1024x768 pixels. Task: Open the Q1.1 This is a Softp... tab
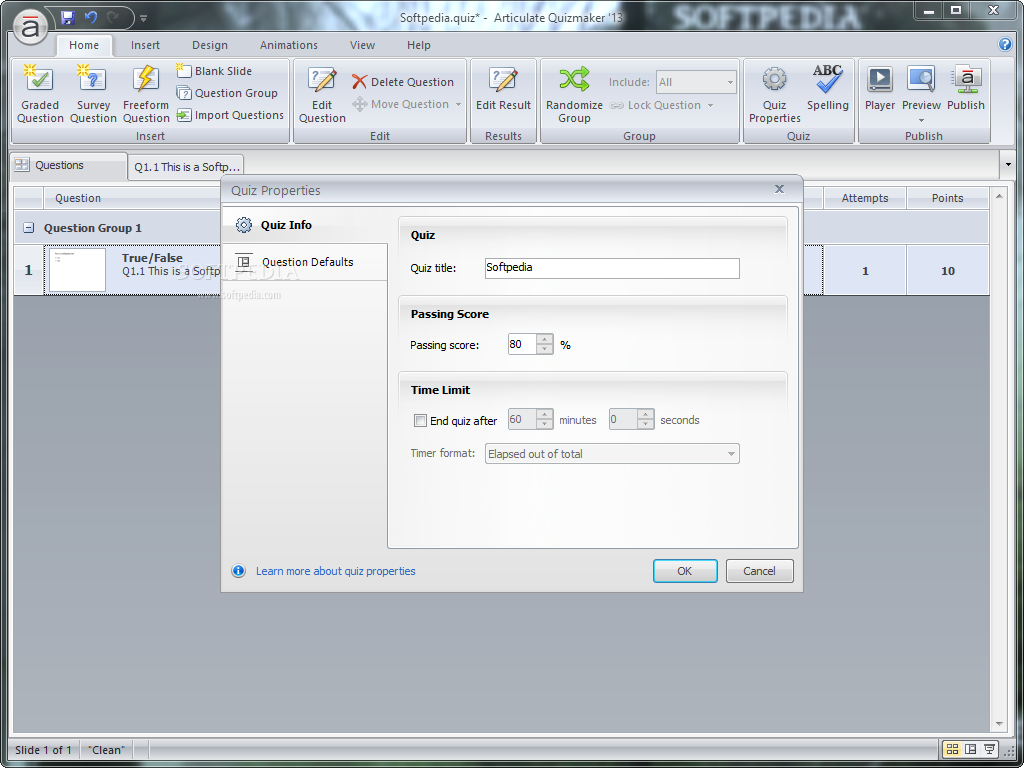185,167
